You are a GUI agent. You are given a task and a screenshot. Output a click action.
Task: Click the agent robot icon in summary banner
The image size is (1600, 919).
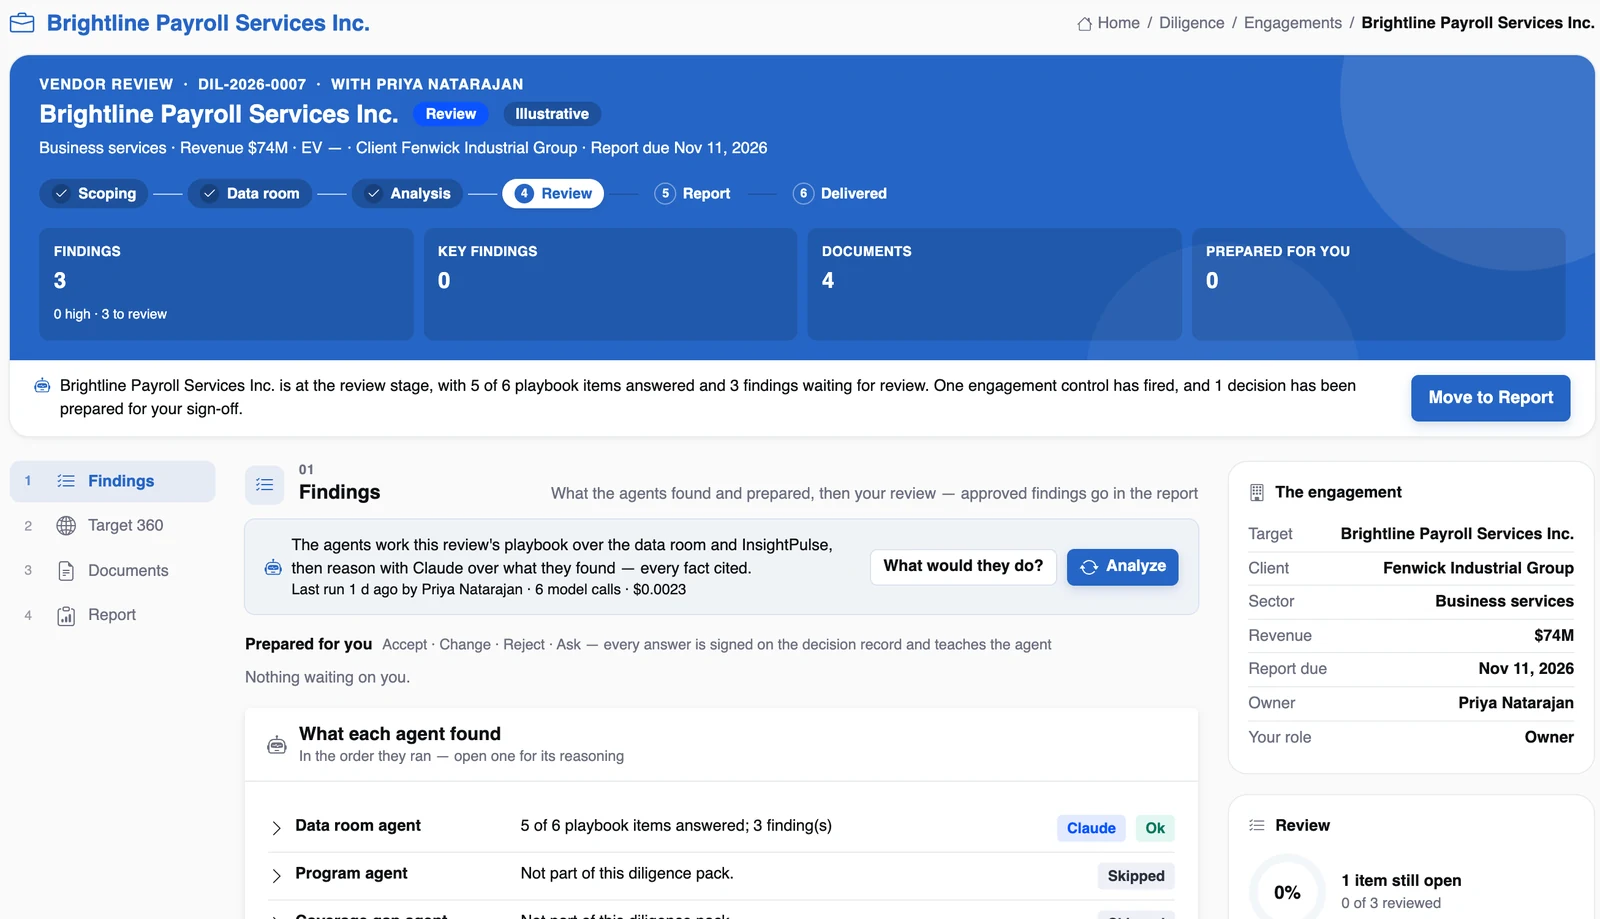(42, 386)
